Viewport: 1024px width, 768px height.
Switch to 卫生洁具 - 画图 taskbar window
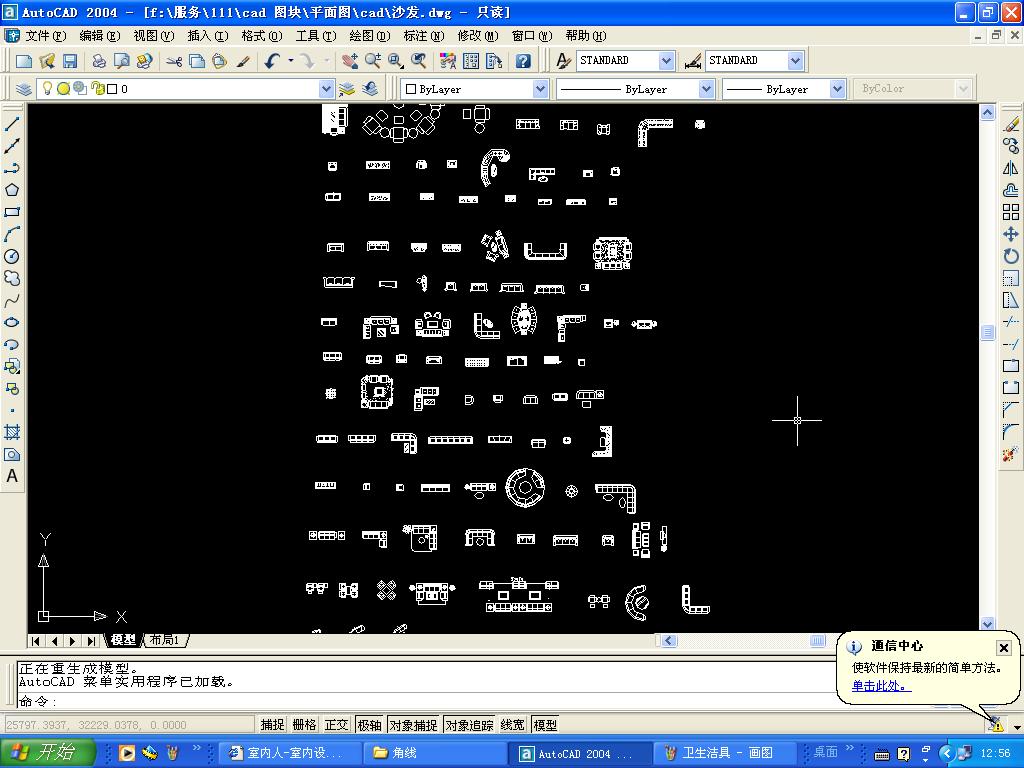[x=724, y=753]
